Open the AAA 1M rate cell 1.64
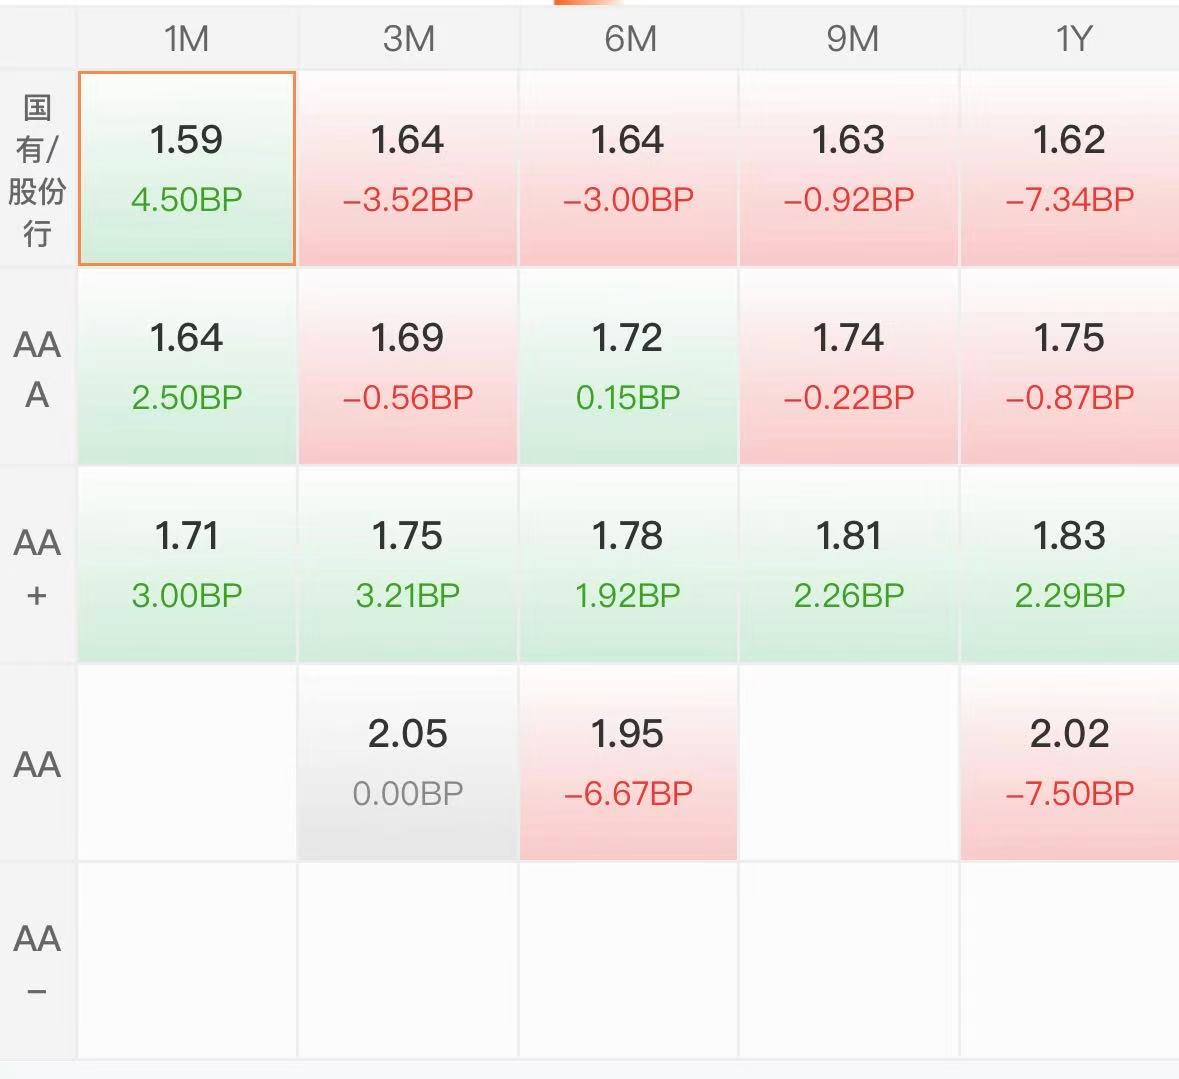This screenshot has height=1079, width=1179. [x=186, y=366]
